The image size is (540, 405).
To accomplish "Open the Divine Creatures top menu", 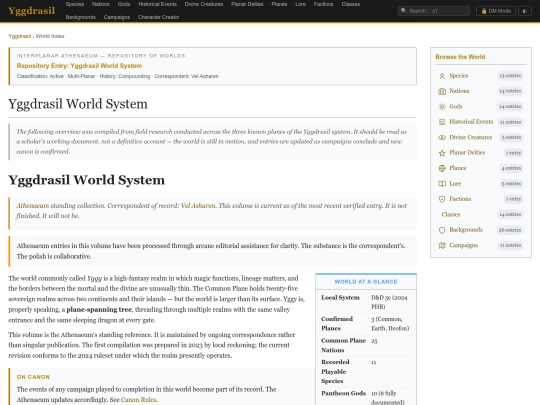I will [204, 4].
